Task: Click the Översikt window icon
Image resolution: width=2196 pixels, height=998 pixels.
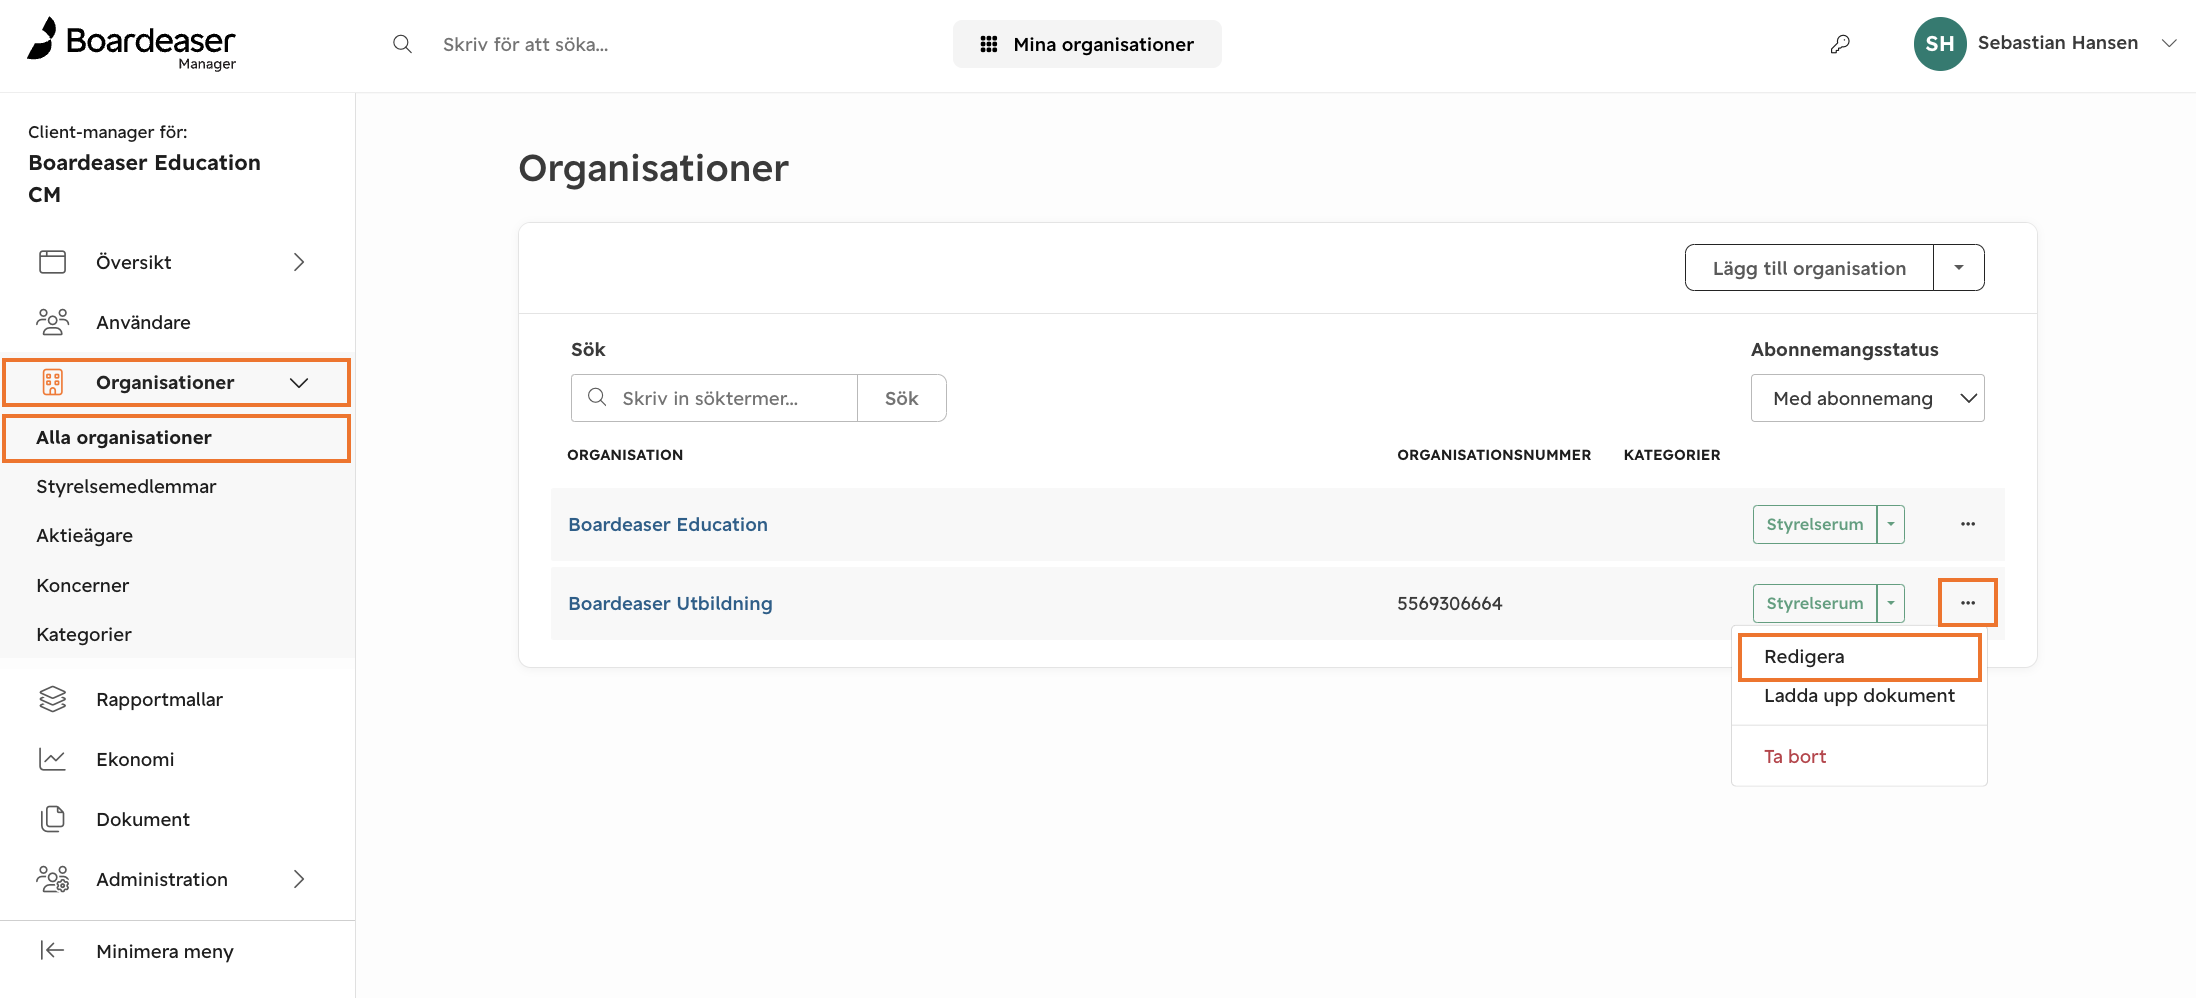Action: point(53,262)
